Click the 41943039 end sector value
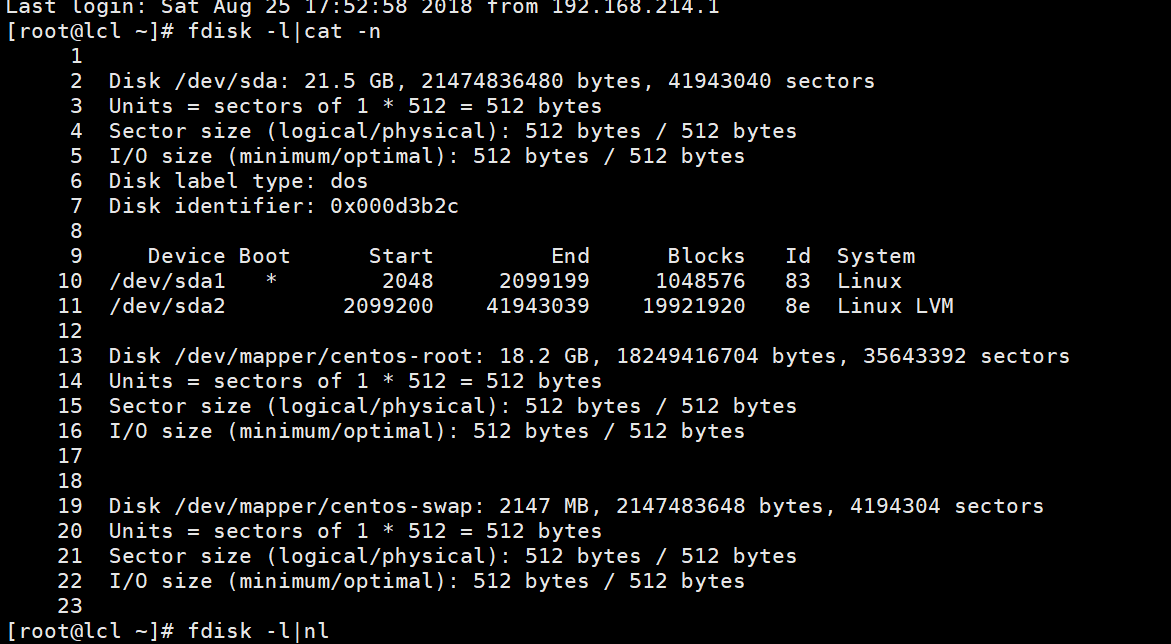This screenshot has width=1171, height=644. click(538, 306)
